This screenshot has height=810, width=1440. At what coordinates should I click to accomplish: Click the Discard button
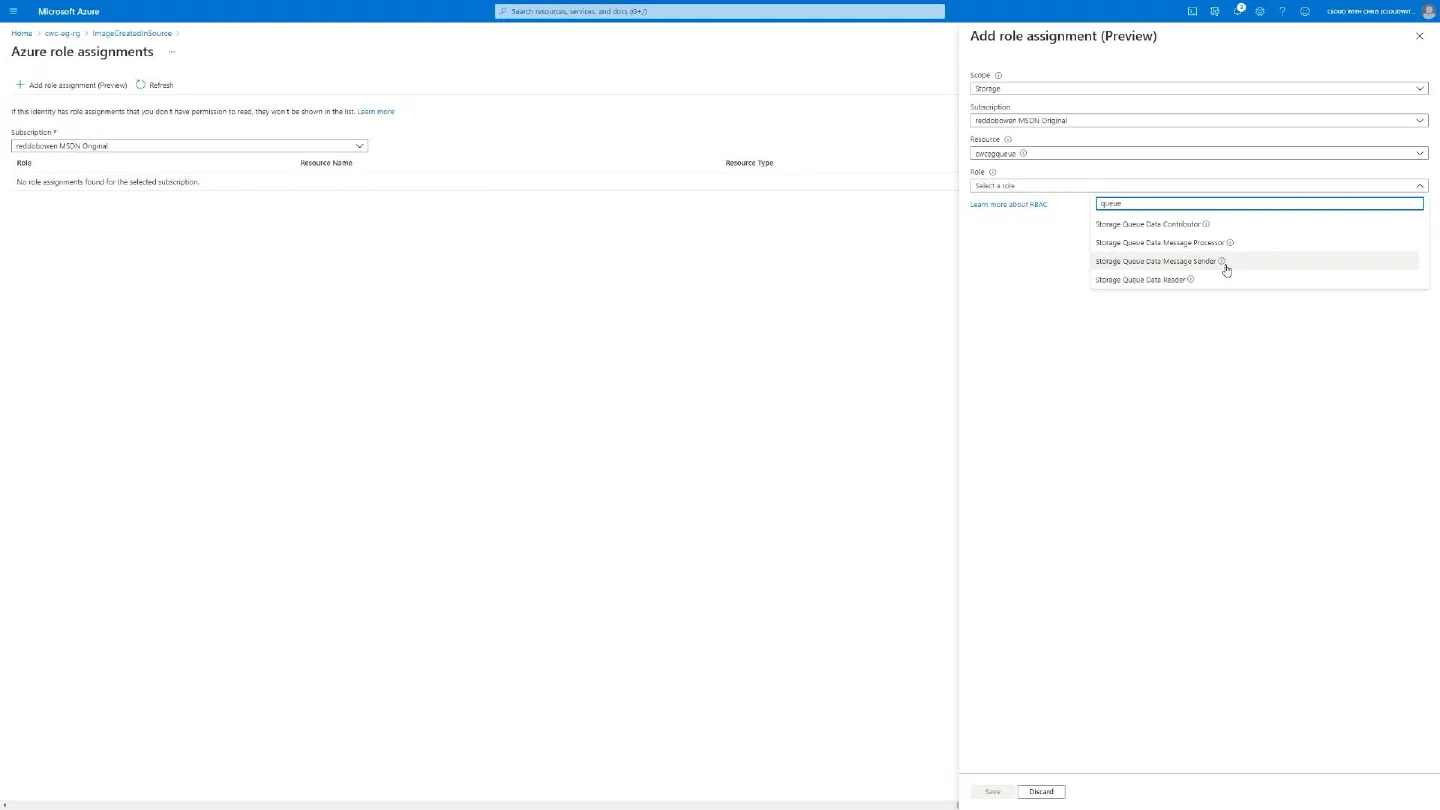coord(1041,791)
